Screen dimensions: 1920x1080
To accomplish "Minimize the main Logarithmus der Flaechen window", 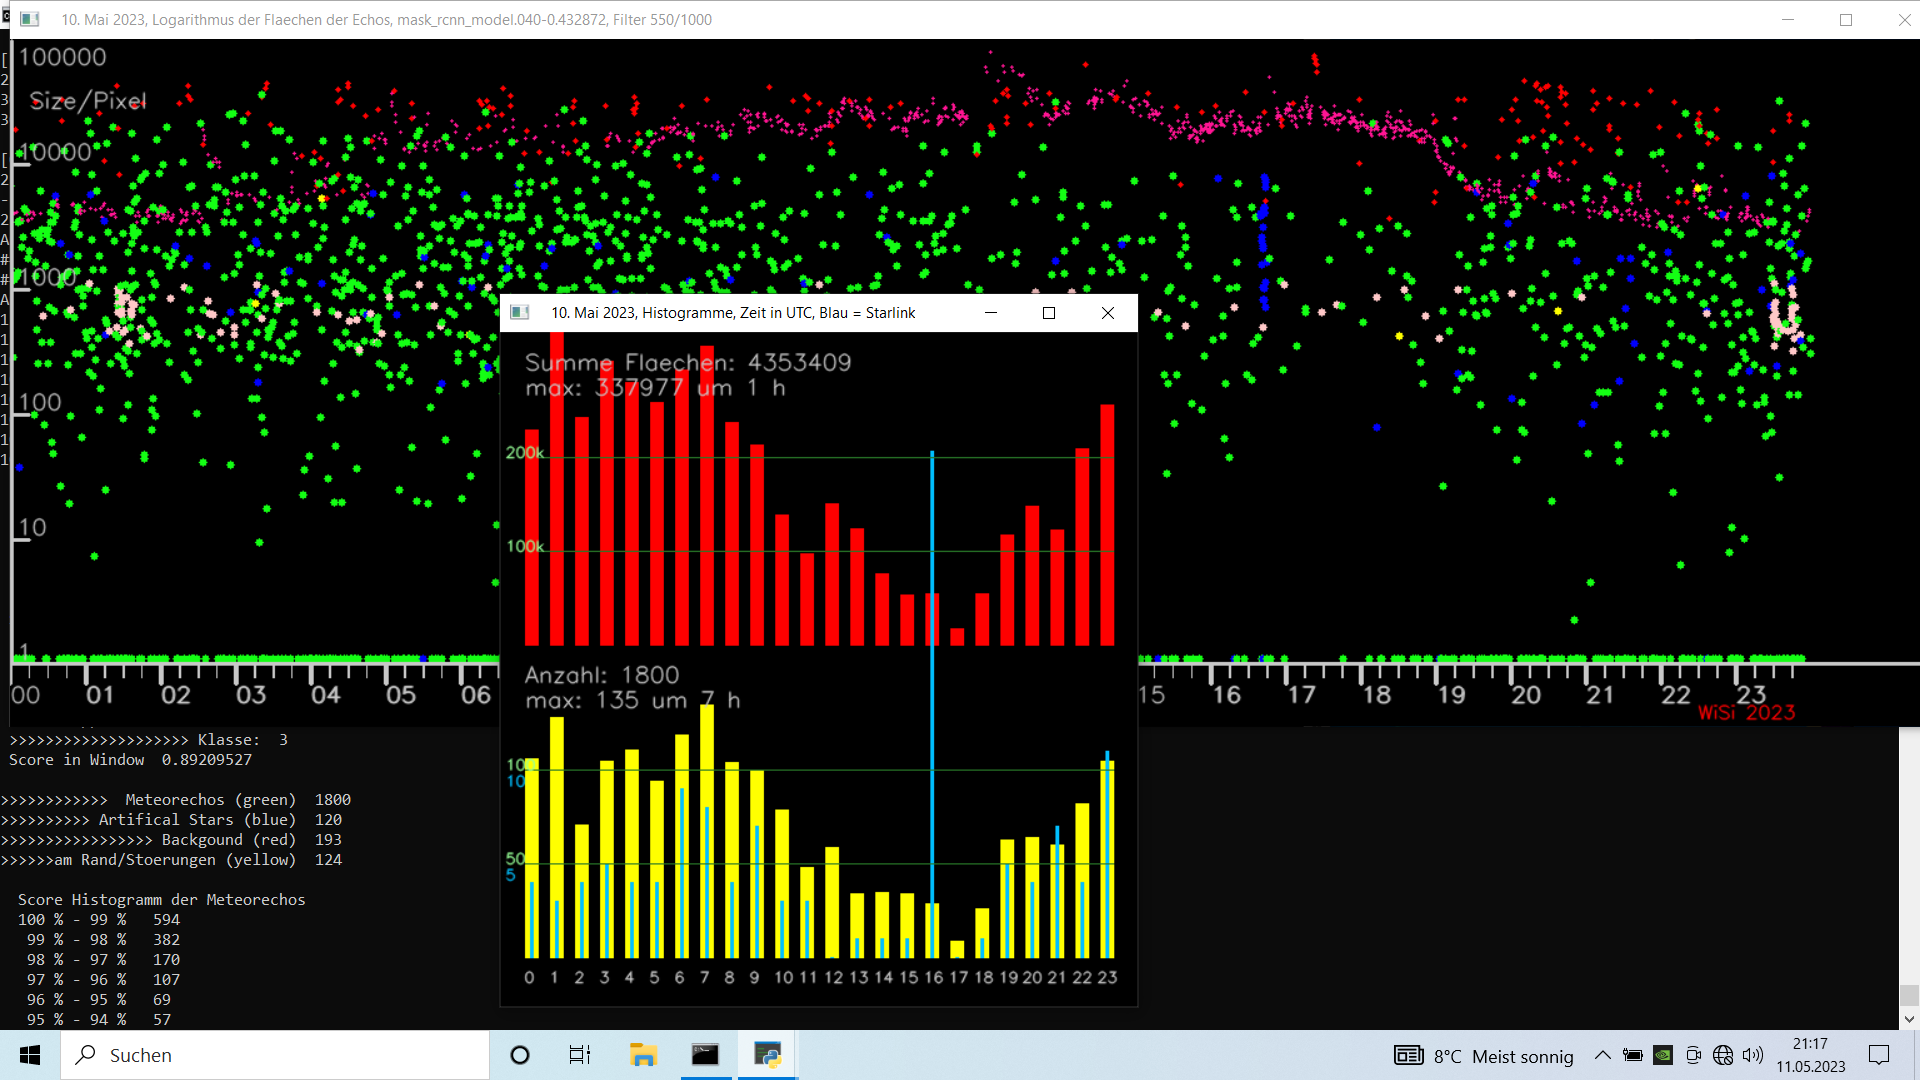I will point(1788,19).
